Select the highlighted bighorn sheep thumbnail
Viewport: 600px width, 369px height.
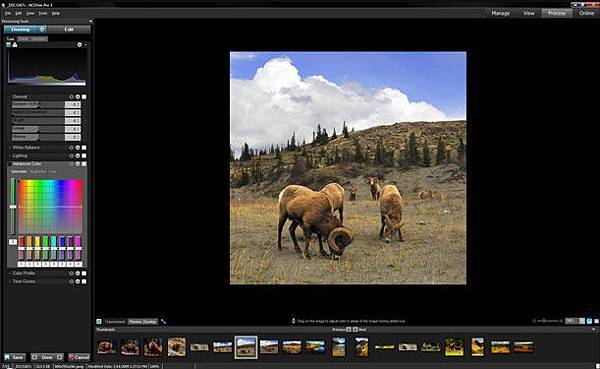tap(246, 347)
